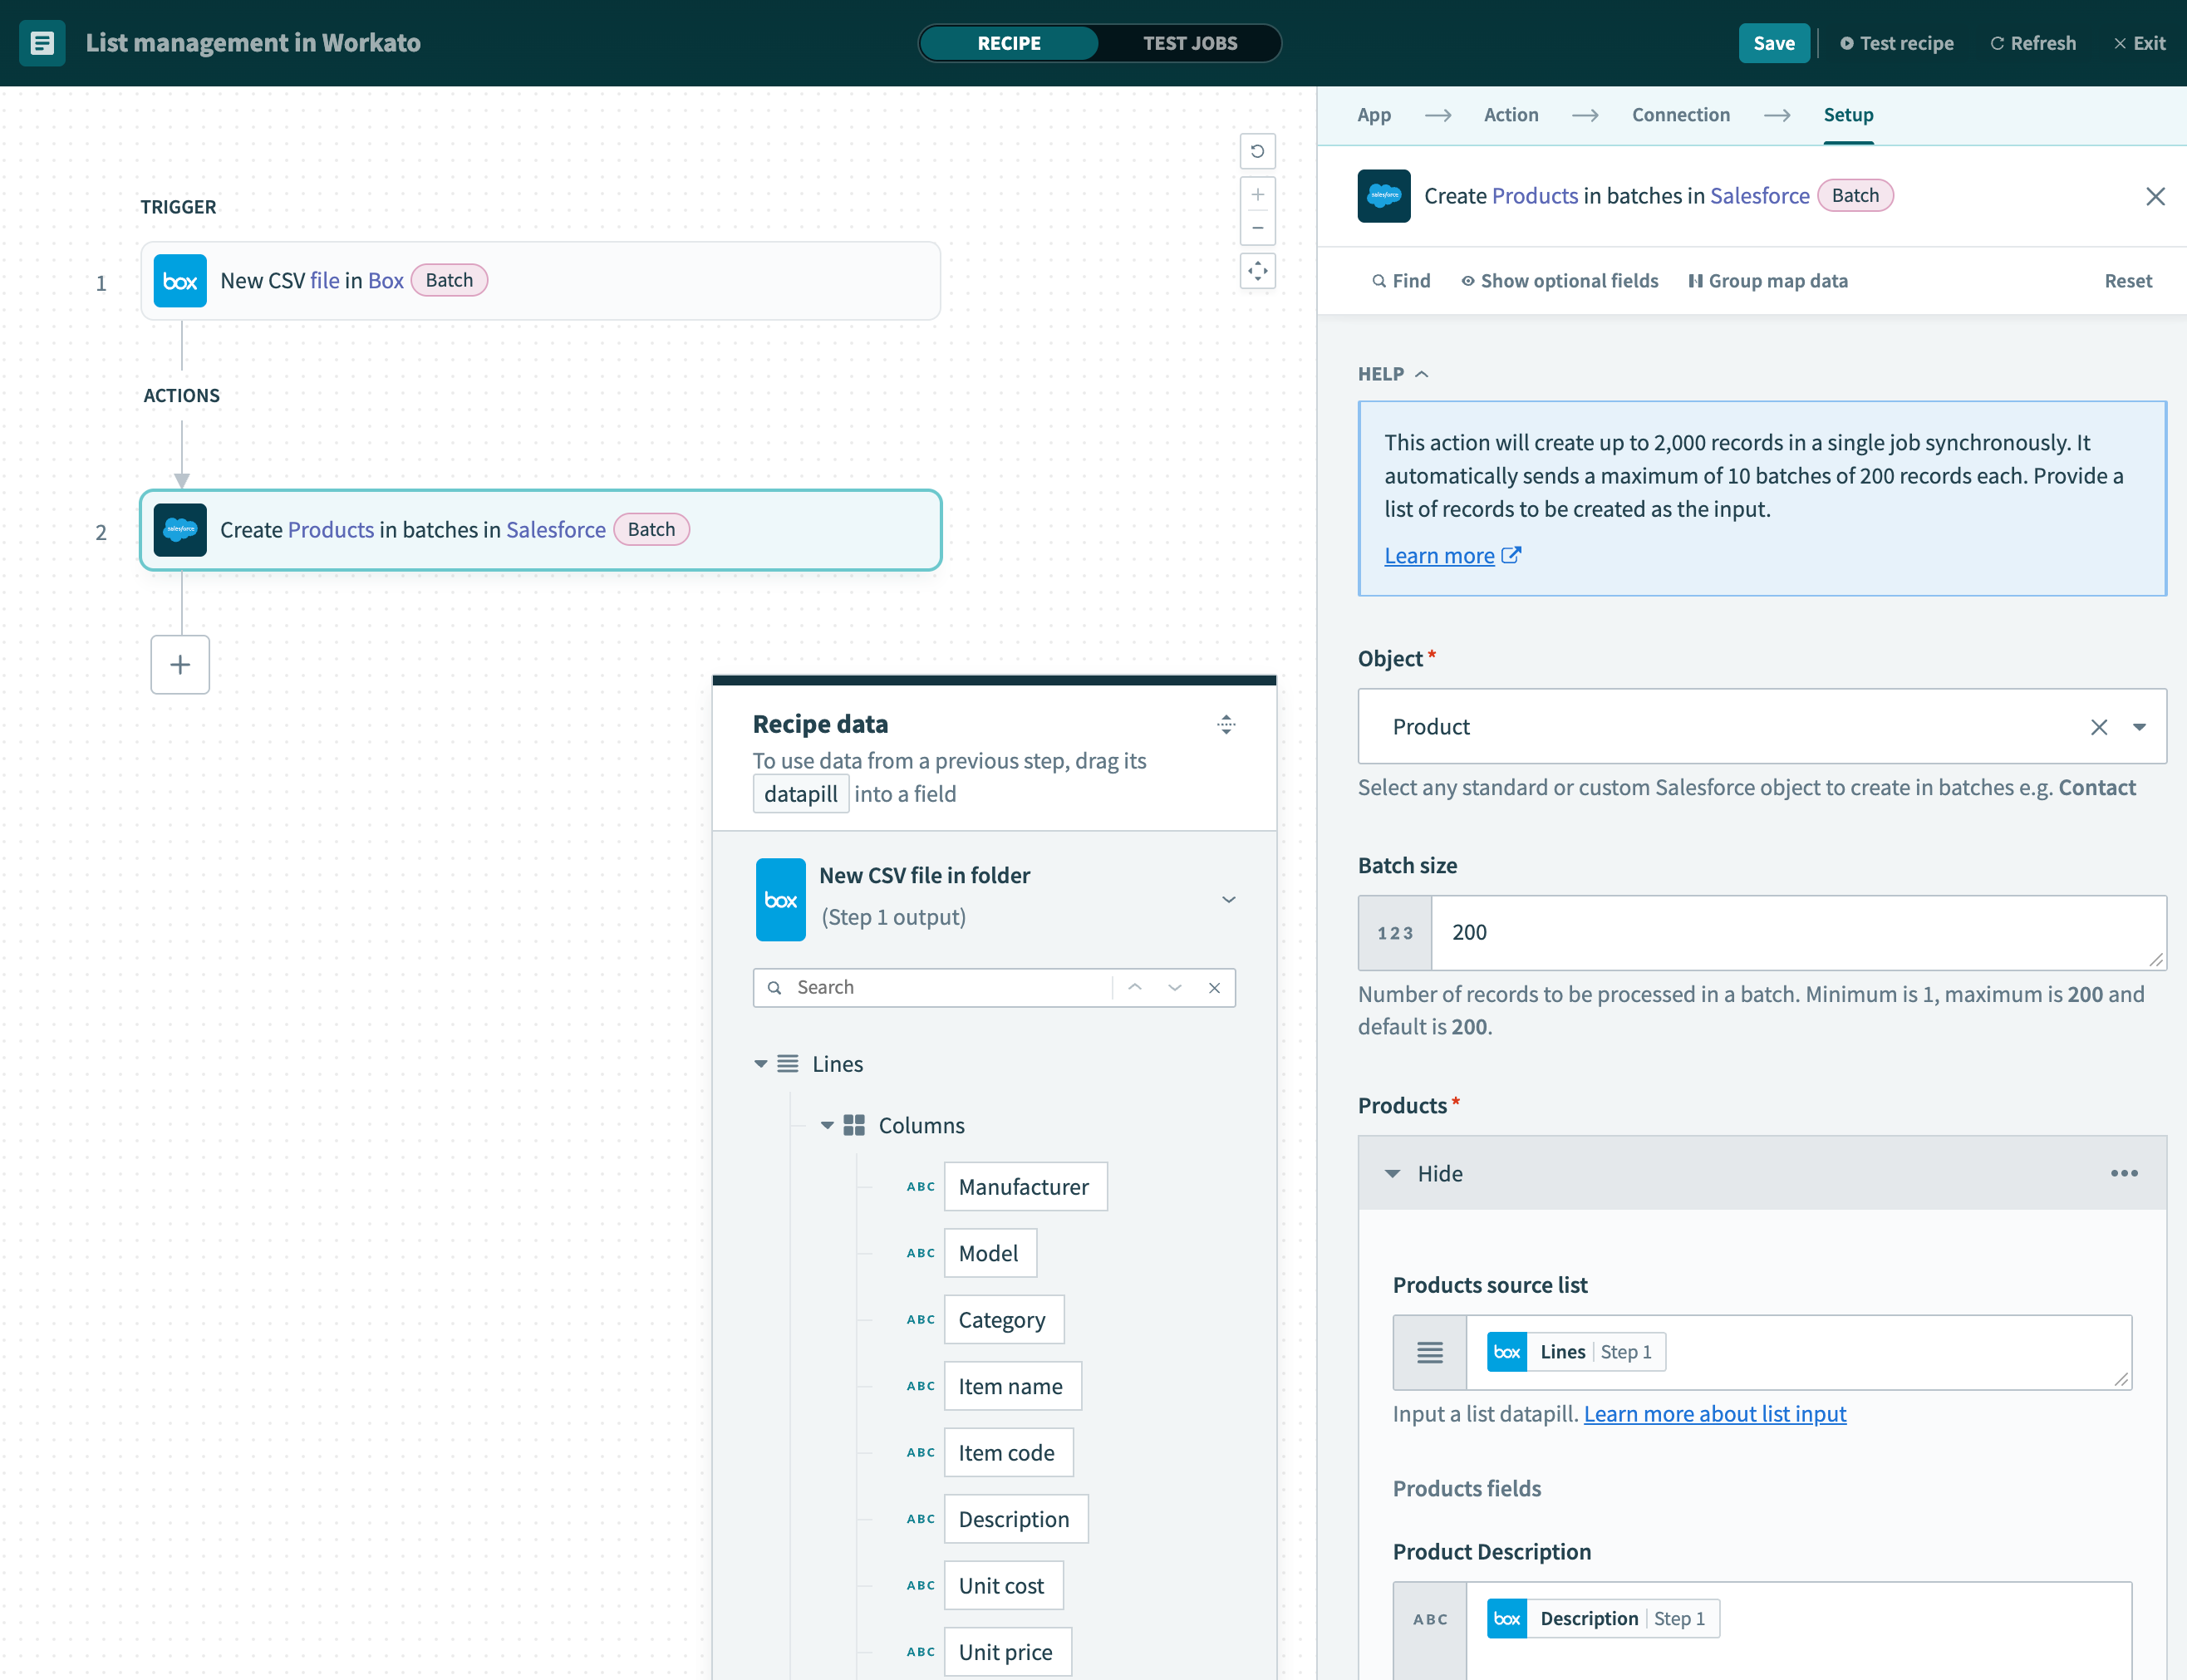Switch to the TEST JOBS view
Viewport: 2187px width, 1680px height.
1189,43
